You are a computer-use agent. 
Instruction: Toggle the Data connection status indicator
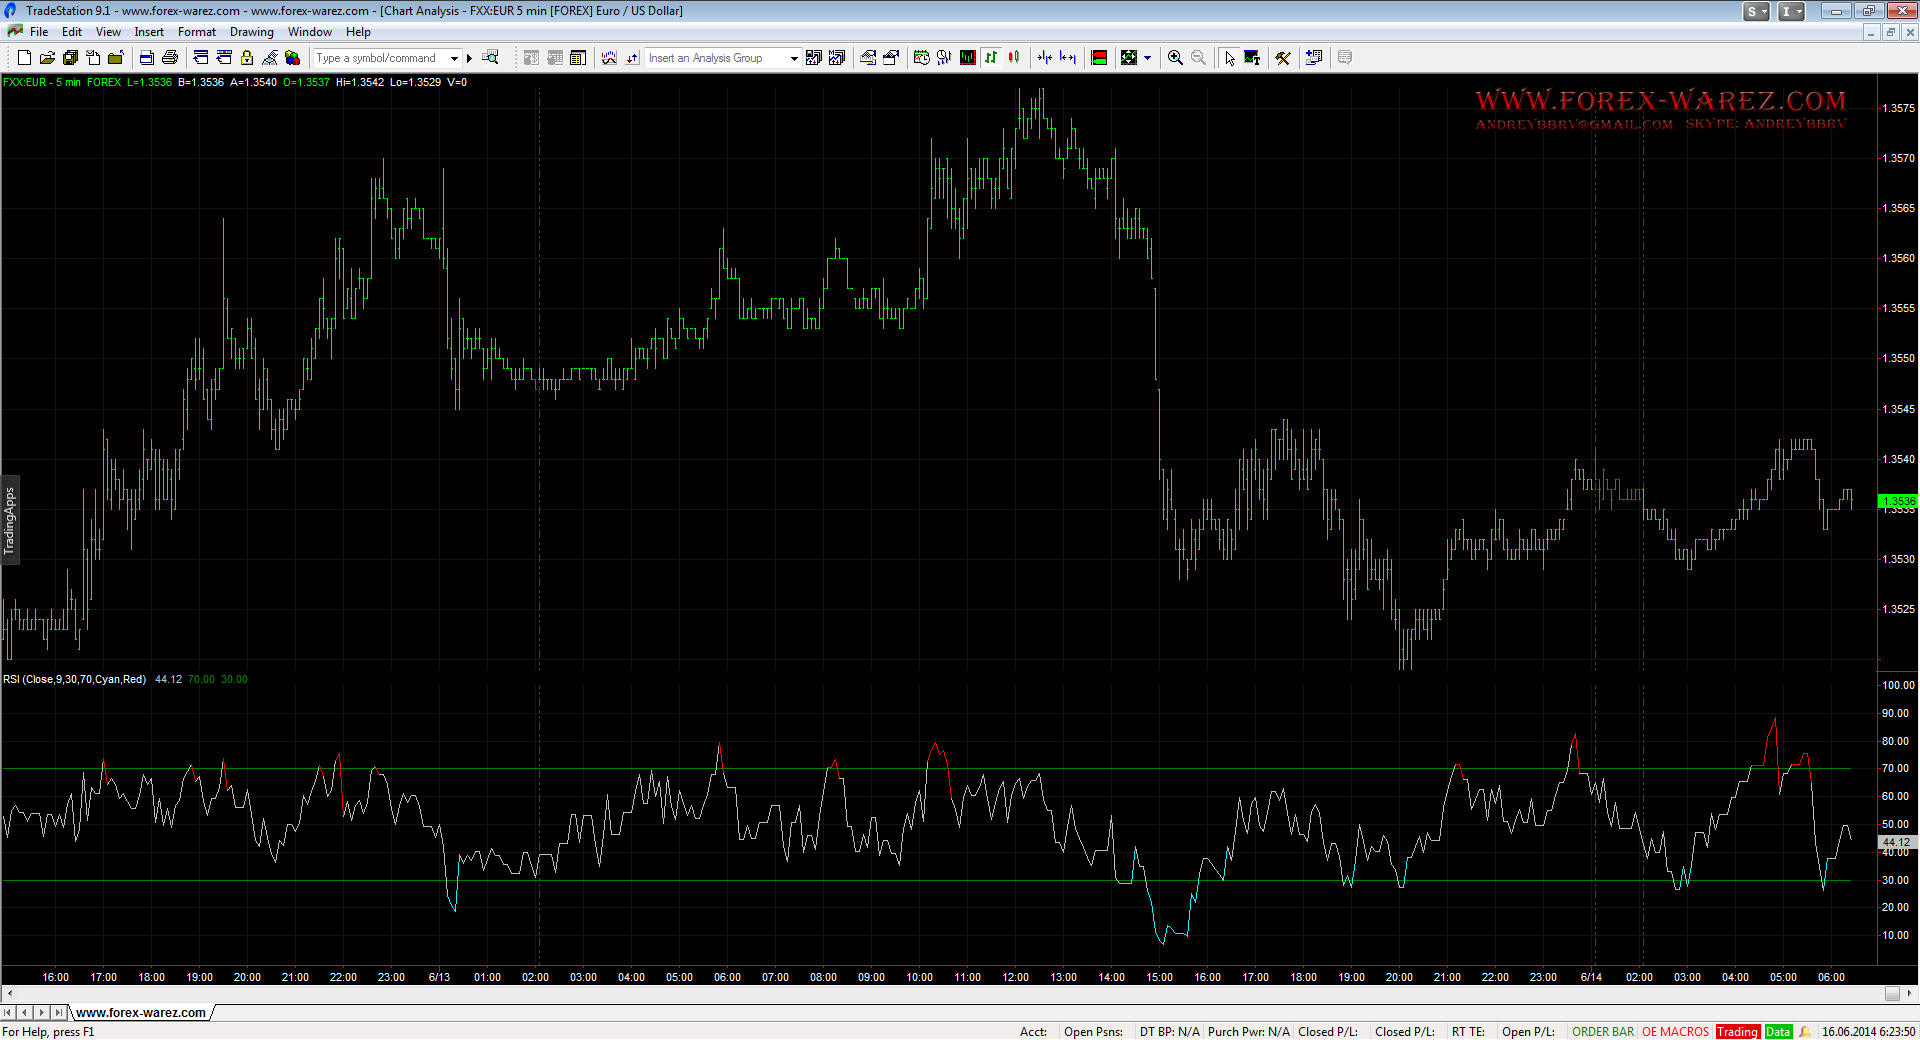(x=1778, y=1032)
